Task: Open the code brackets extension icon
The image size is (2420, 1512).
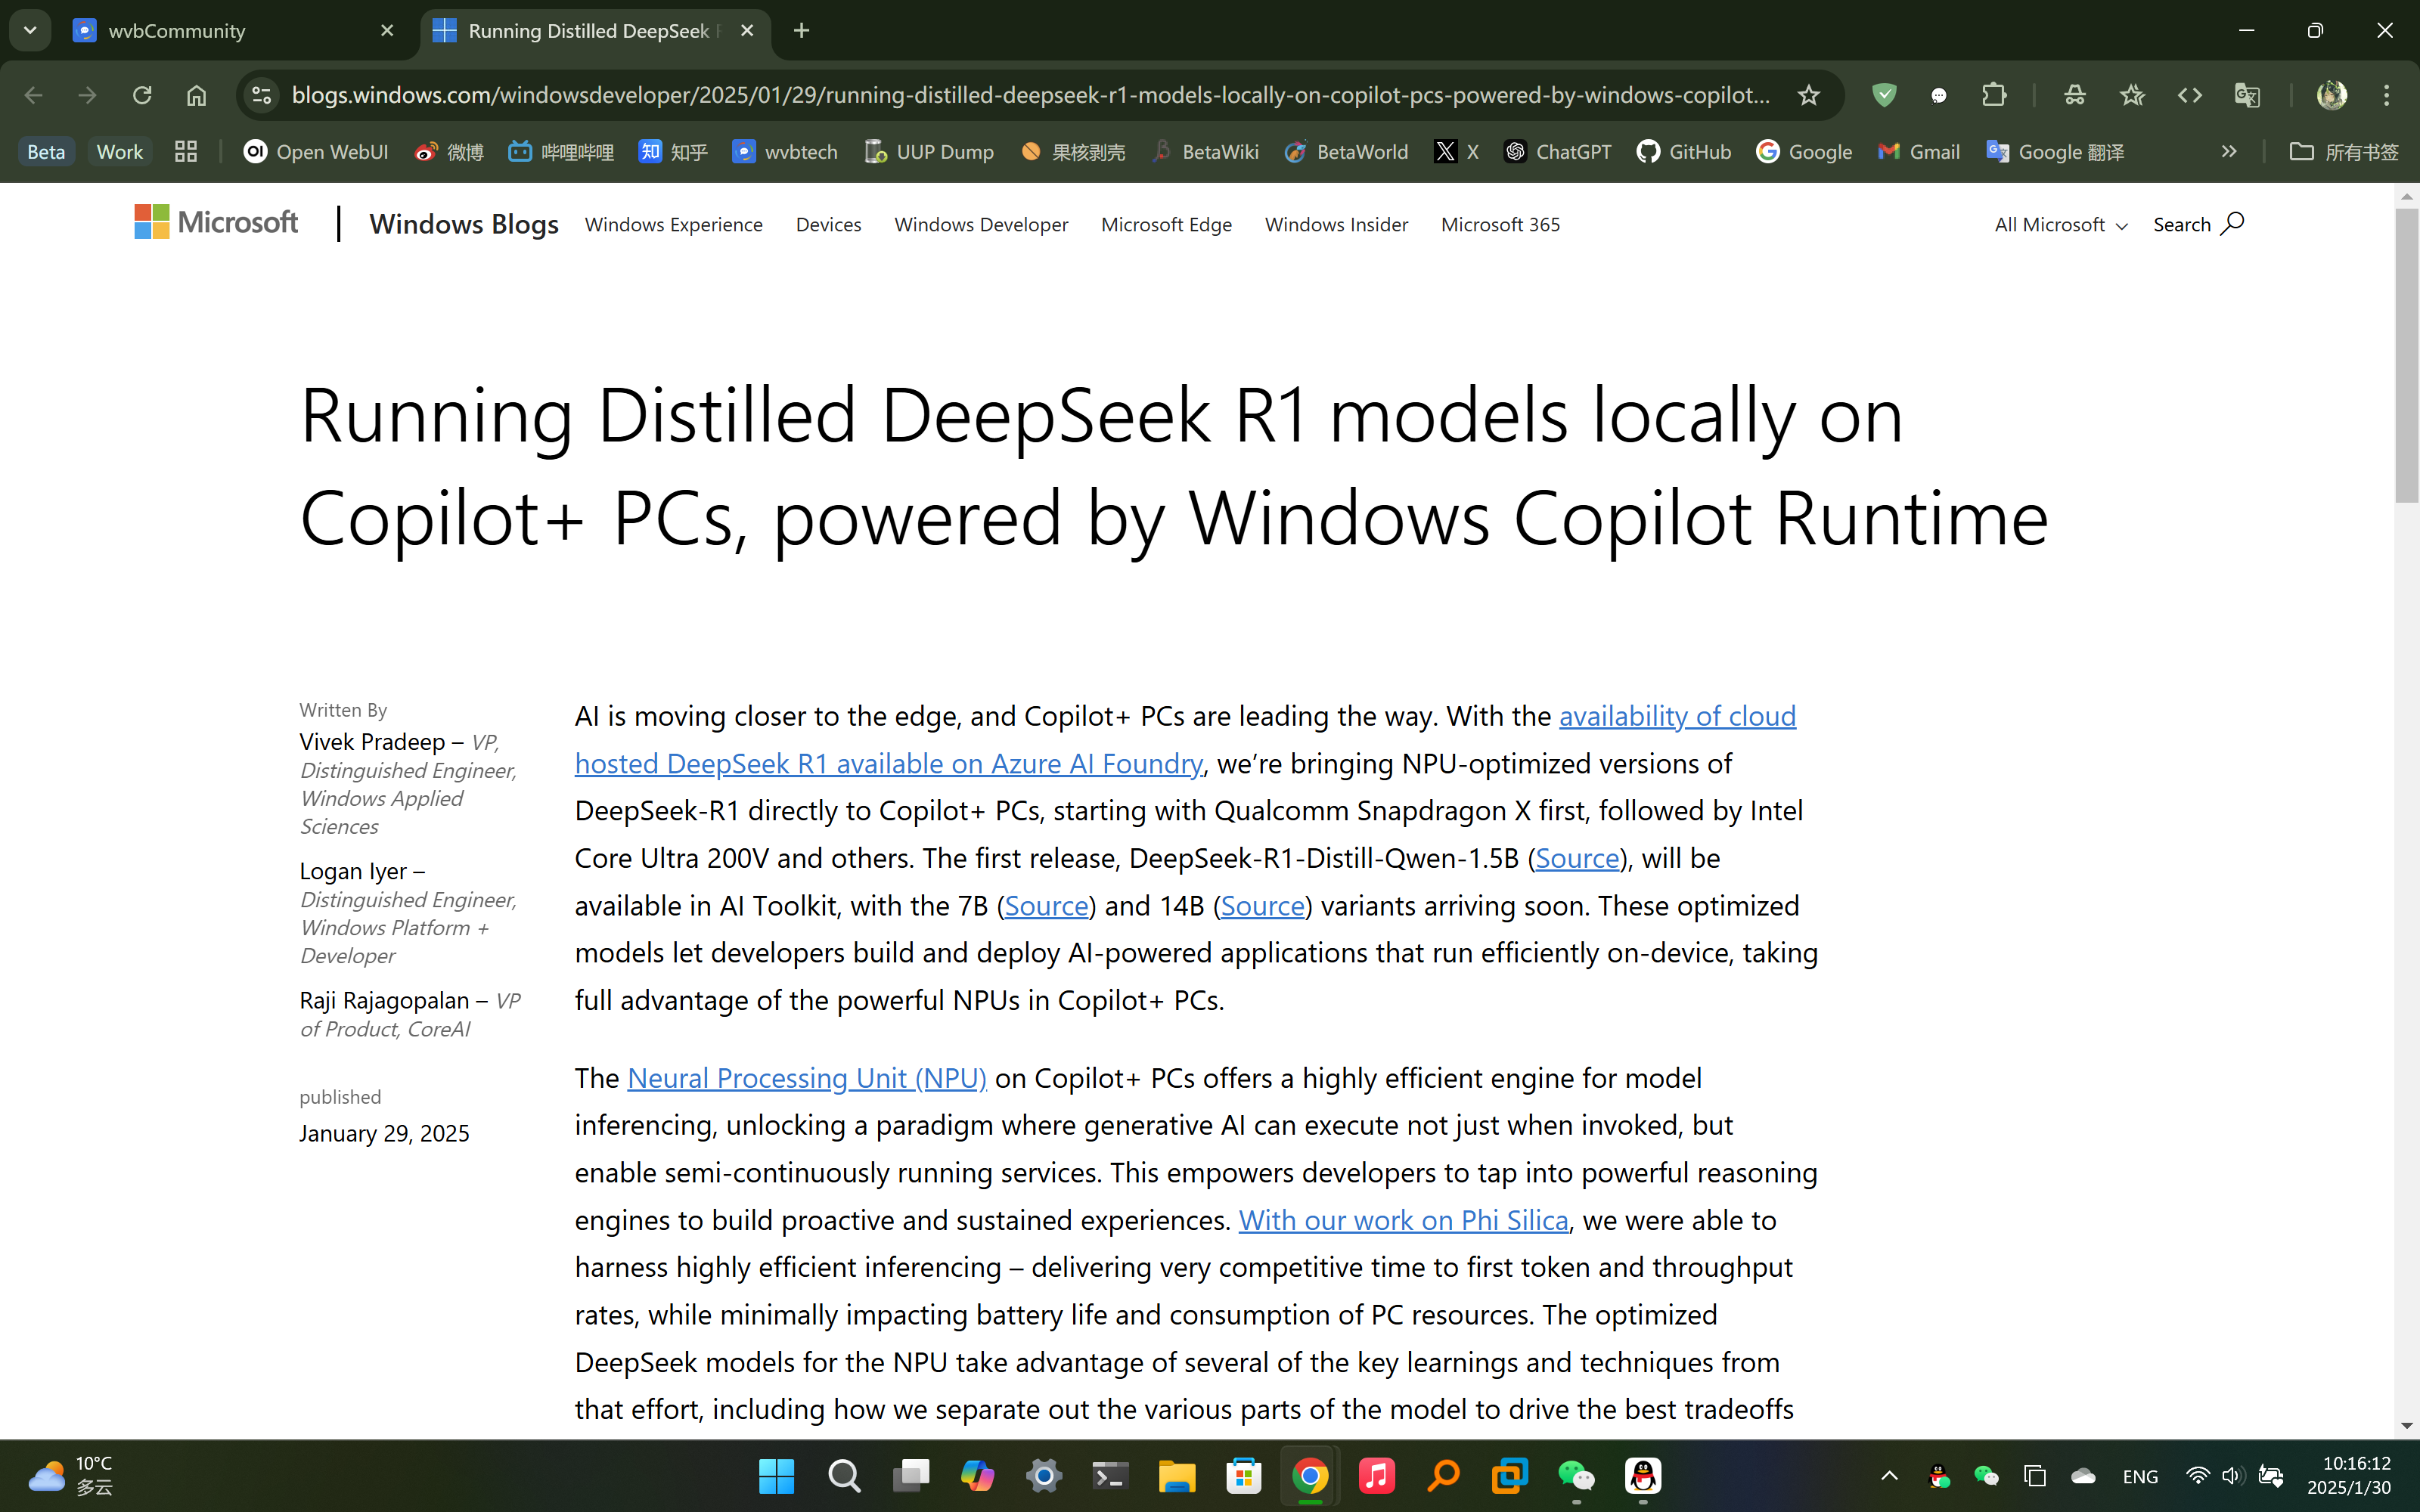Action: coord(2190,95)
